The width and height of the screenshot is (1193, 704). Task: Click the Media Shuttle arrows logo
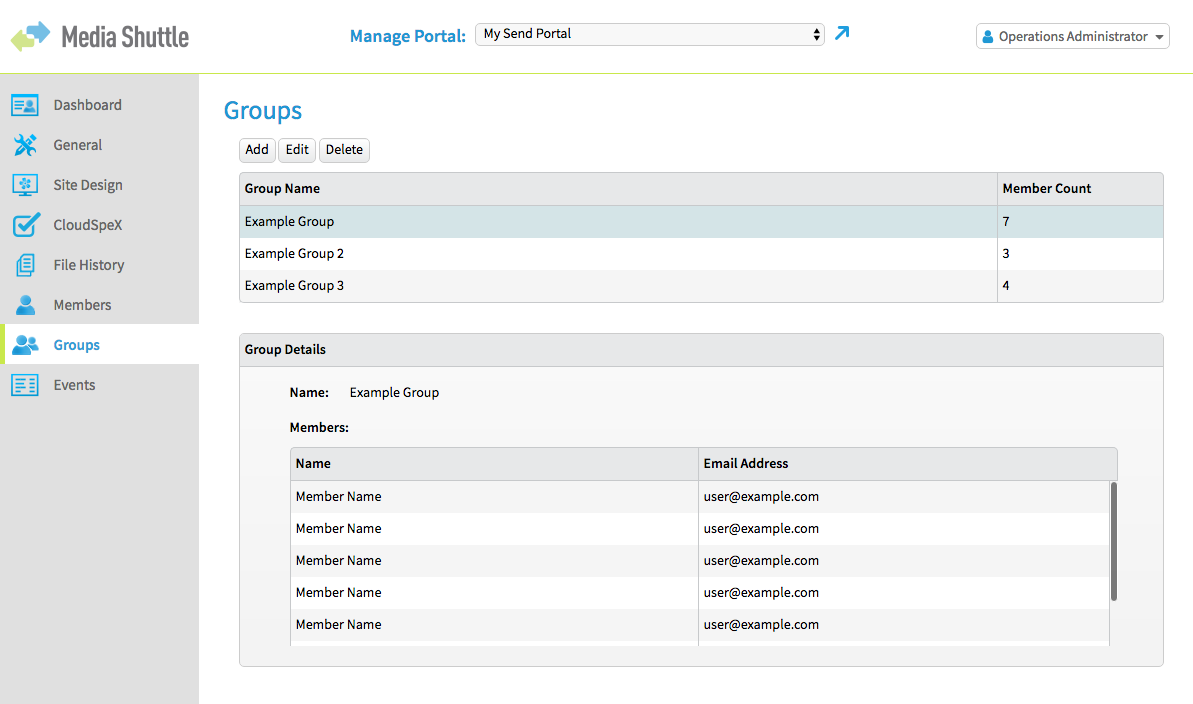[x=30, y=36]
